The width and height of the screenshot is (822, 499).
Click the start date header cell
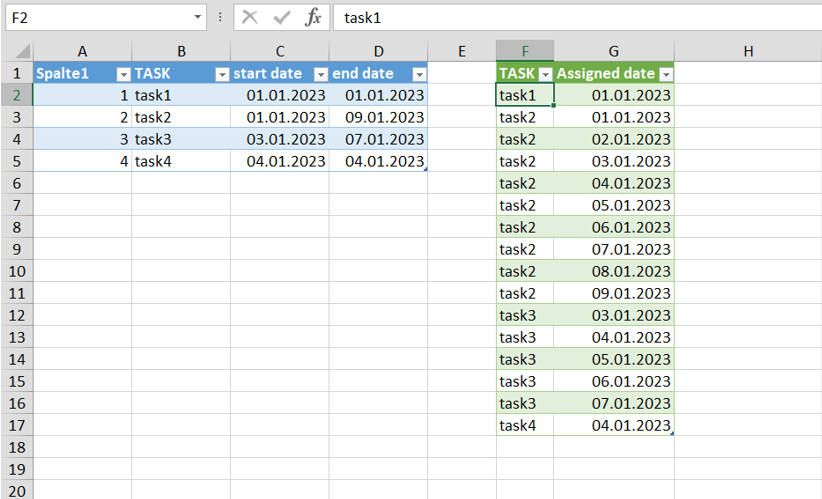click(x=280, y=73)
